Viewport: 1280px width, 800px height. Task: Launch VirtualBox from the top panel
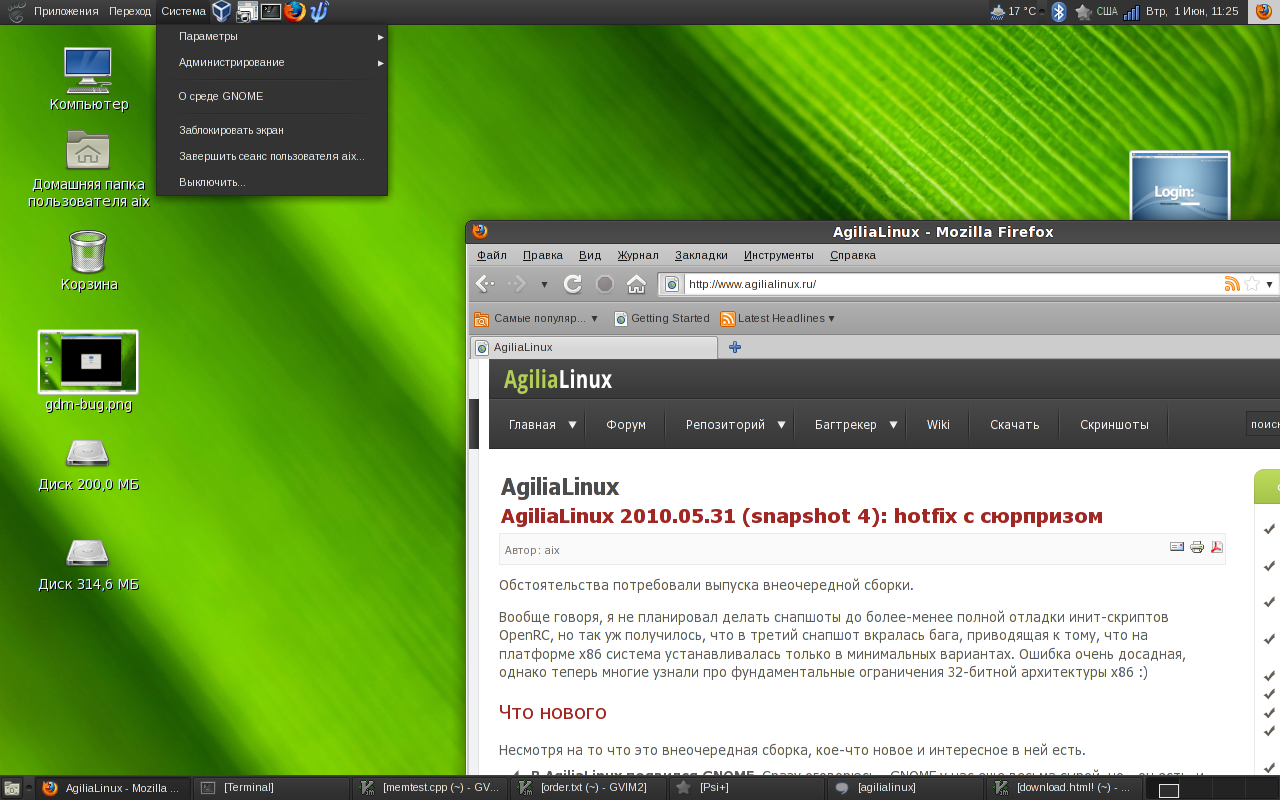point(221,11)
